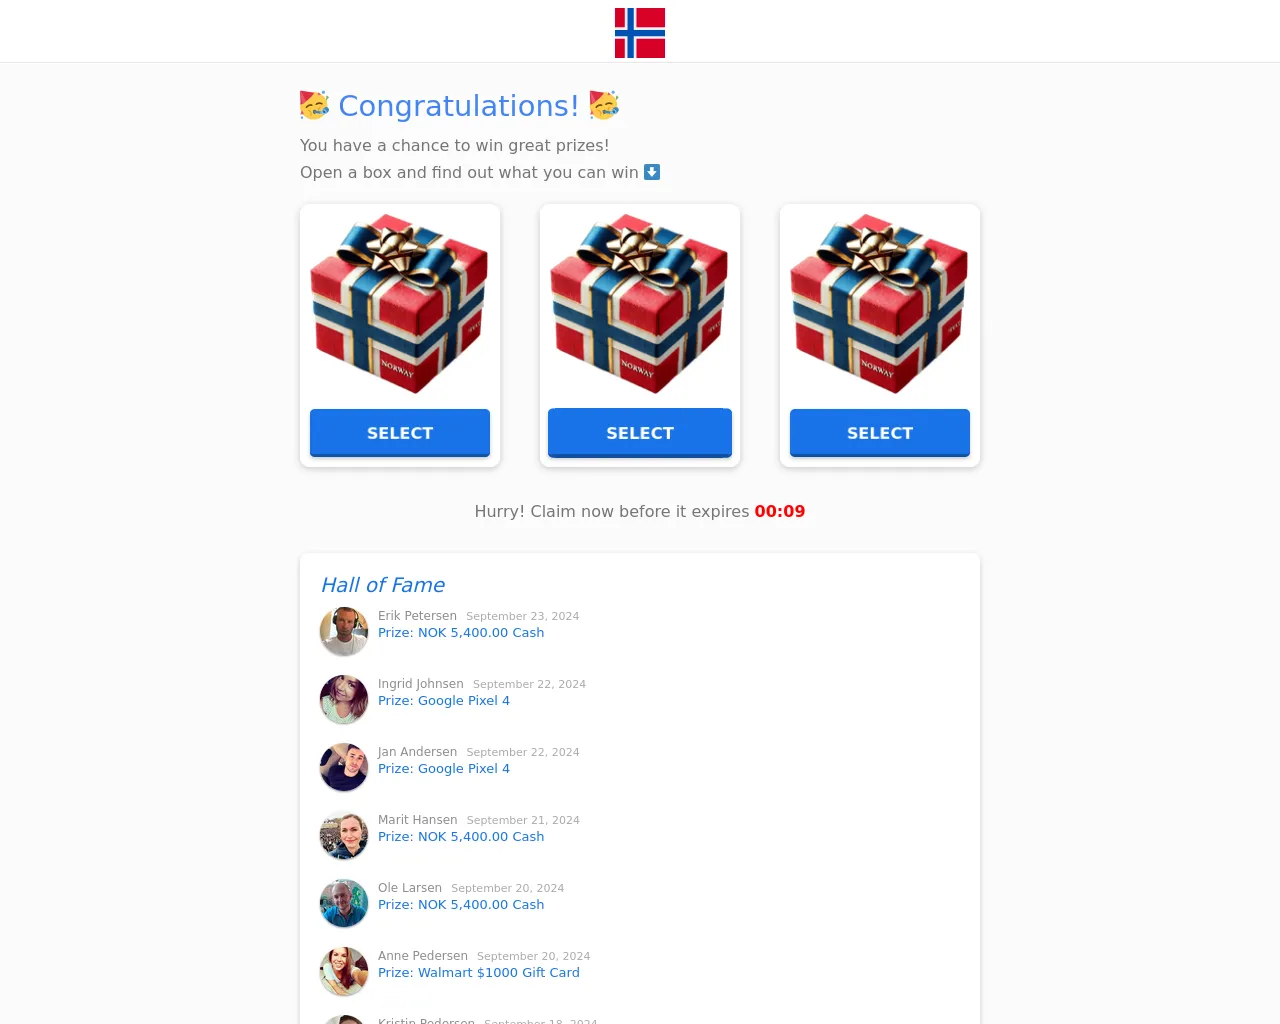
Task: Open Erik Petersen's NOK 5,400.00 Cash prize
Action: click(461, 633)
